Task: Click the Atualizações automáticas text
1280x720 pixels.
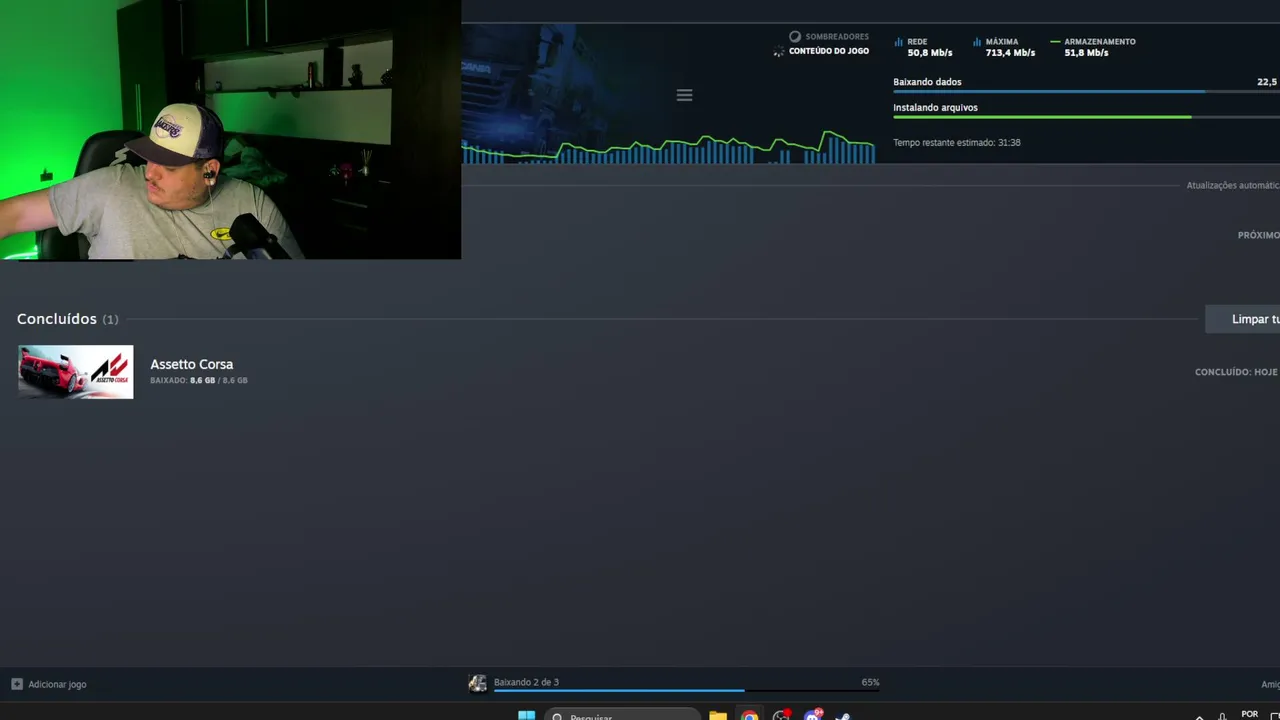Action: (1233, 185)
